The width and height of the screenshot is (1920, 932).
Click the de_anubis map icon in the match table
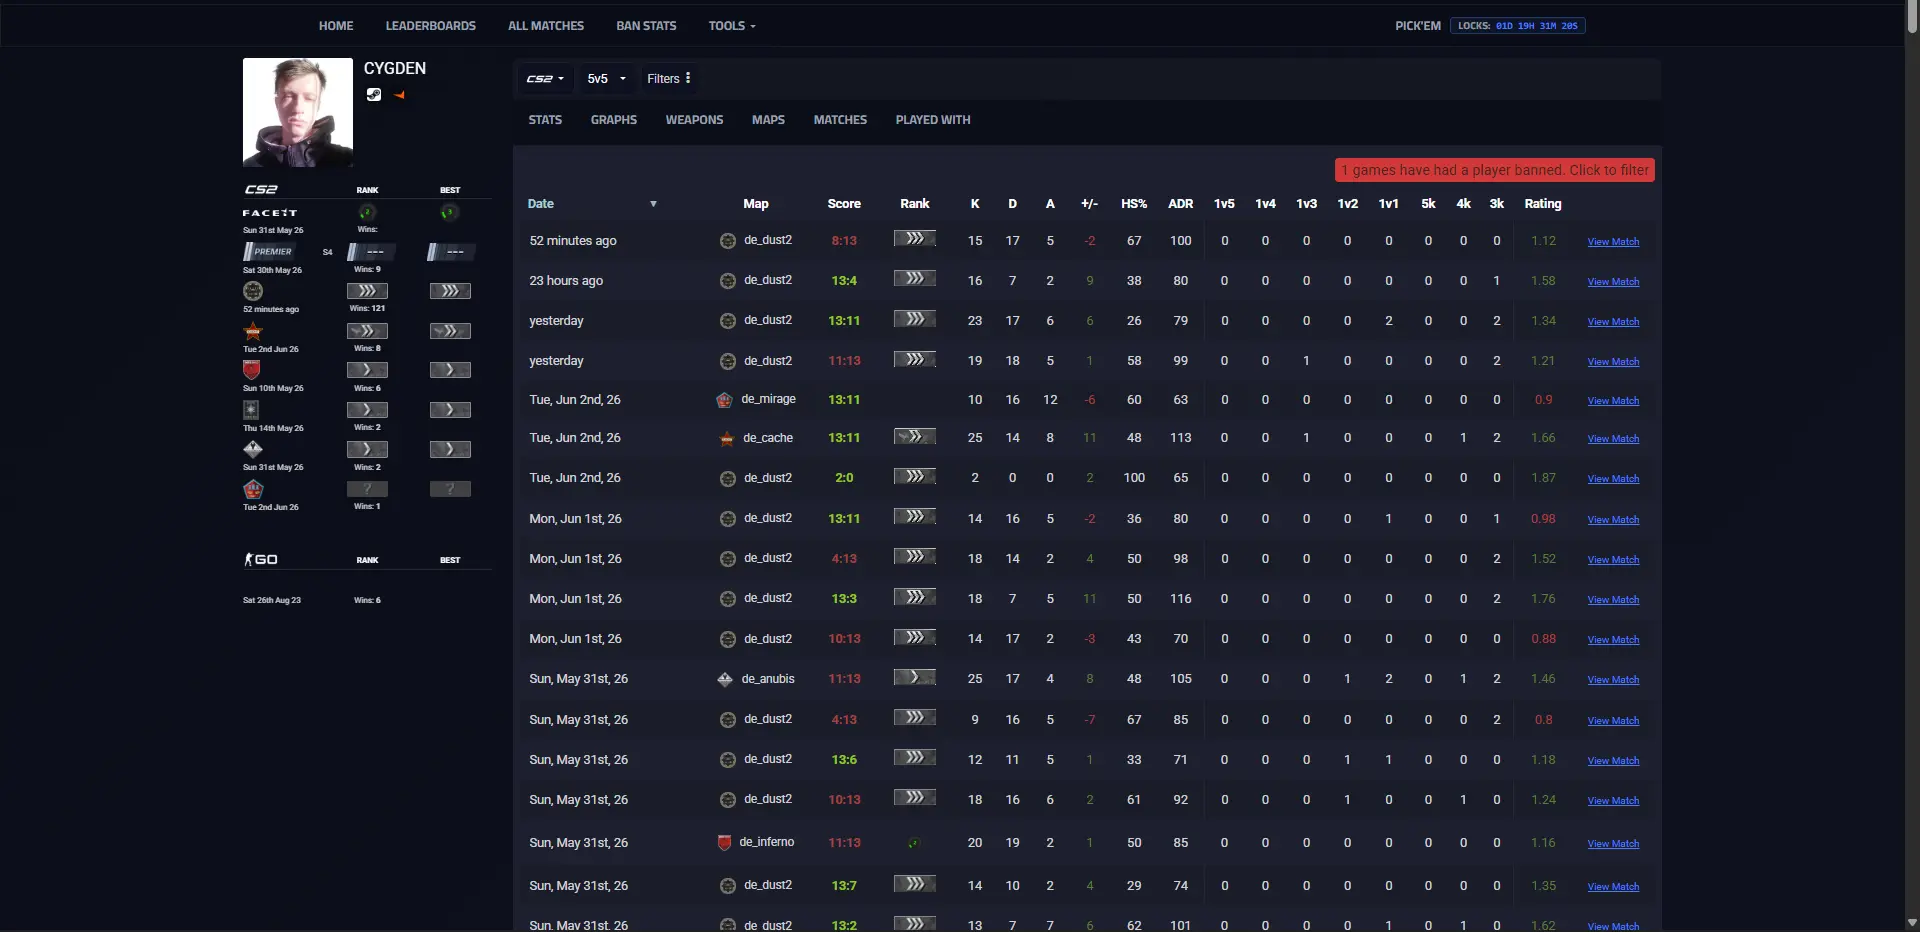click(725, 679)
